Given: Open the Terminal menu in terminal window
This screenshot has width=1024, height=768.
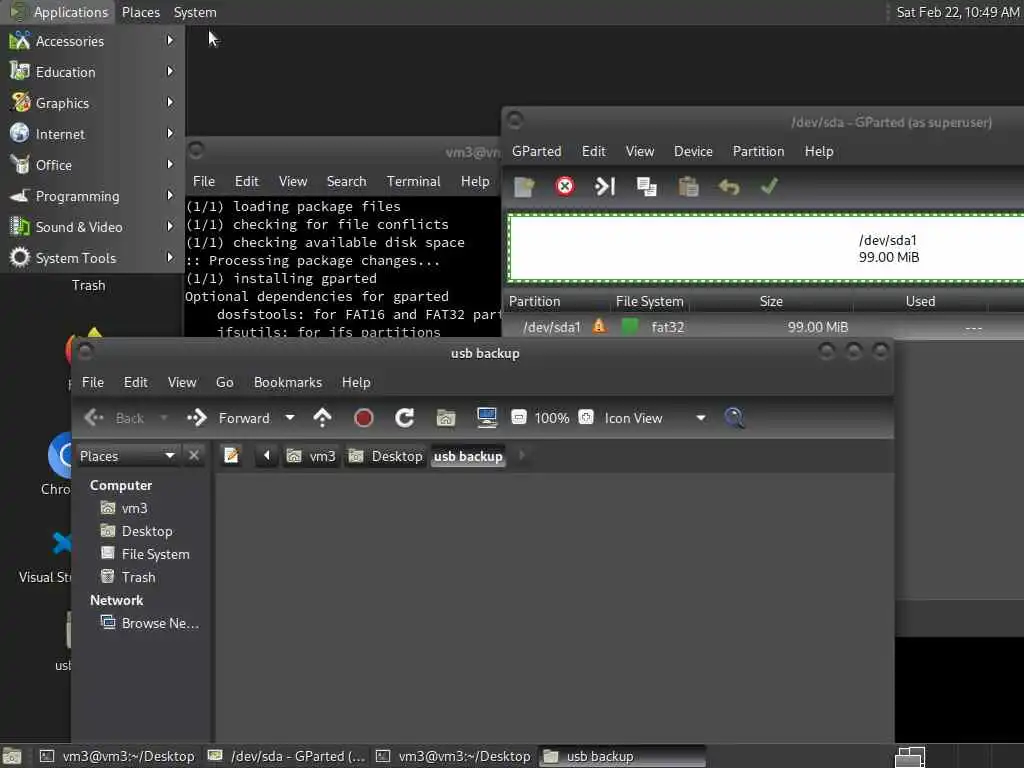Looking at the screenshot, I should pyautogui.click(x=413, y=181).
